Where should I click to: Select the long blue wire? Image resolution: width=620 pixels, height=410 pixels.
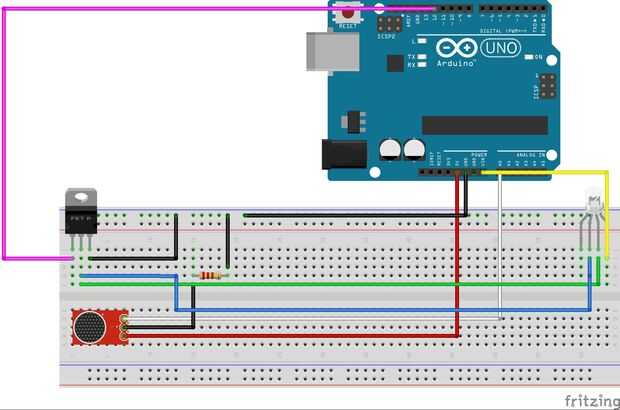pos(383,310)
